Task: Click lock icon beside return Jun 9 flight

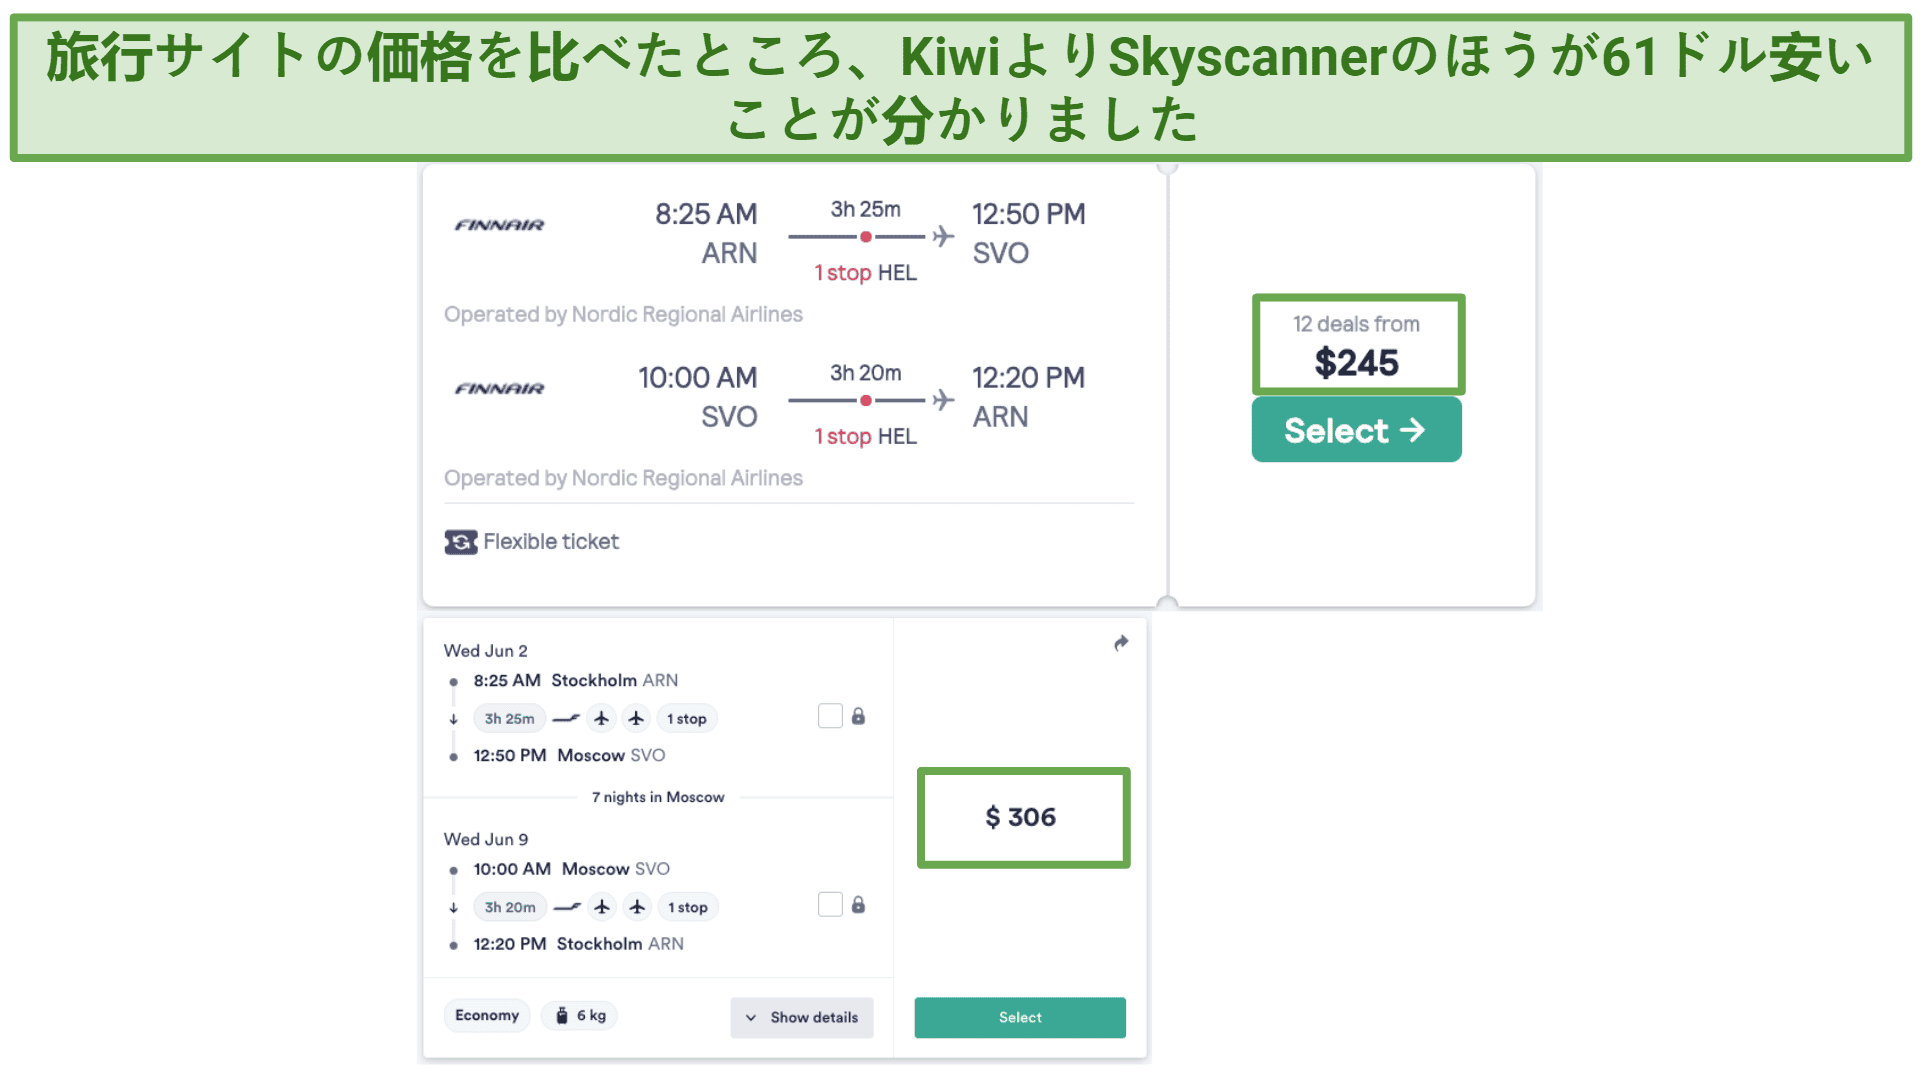Action: coord(858,905)
